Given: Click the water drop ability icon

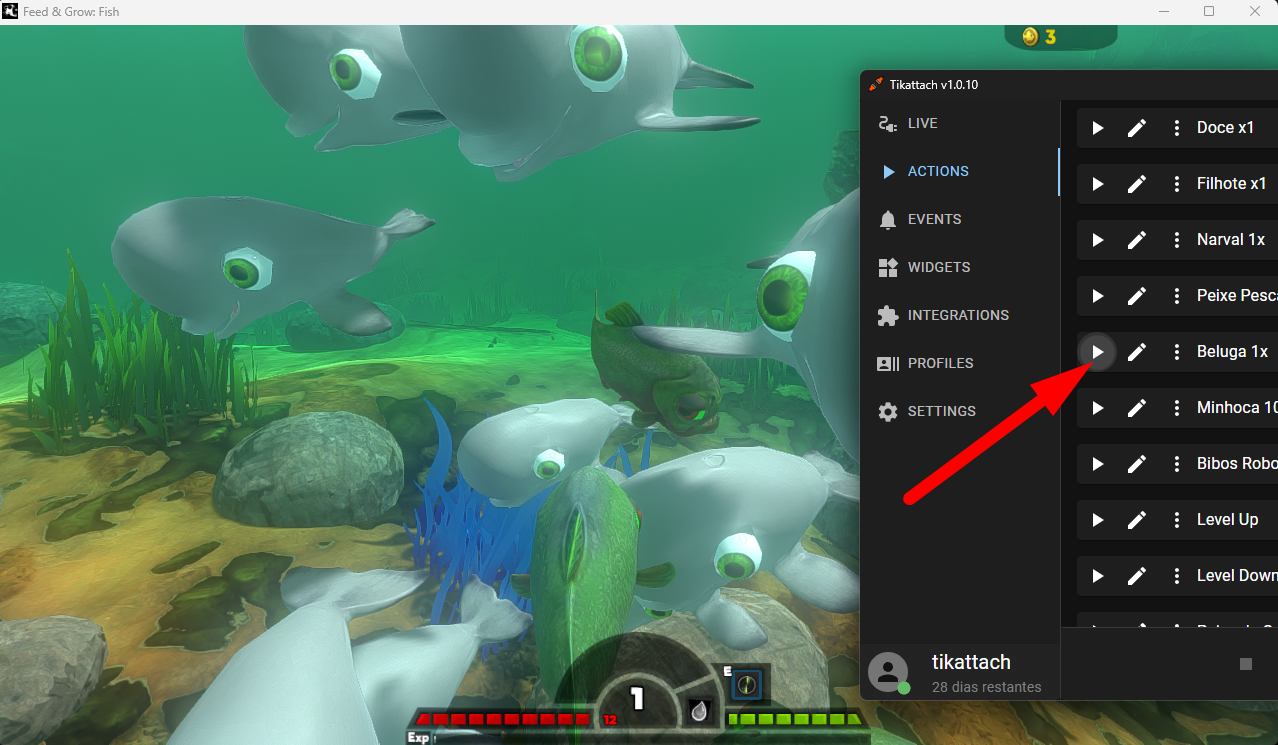Looking at the screenshot, I should (700, 711).
